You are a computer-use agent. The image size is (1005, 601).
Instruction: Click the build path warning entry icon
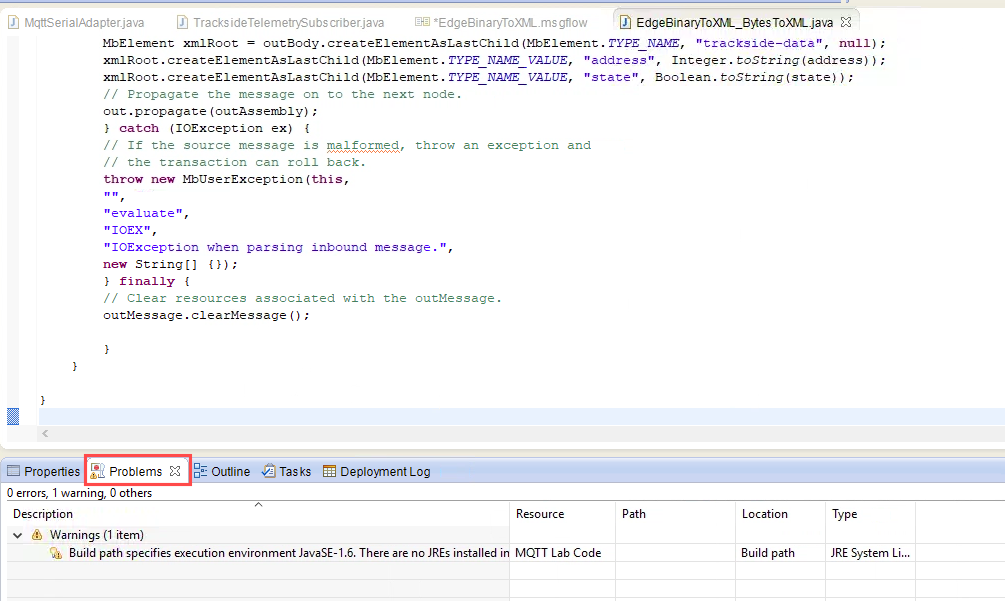pyautogui.click(x=56, y=553)
